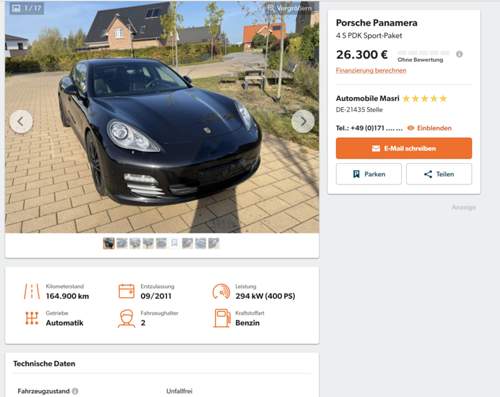Screen dimensions: 500x397
Task: Click E-Mail schreiben button
Action: pyautogui.click(x=404, y=148)
